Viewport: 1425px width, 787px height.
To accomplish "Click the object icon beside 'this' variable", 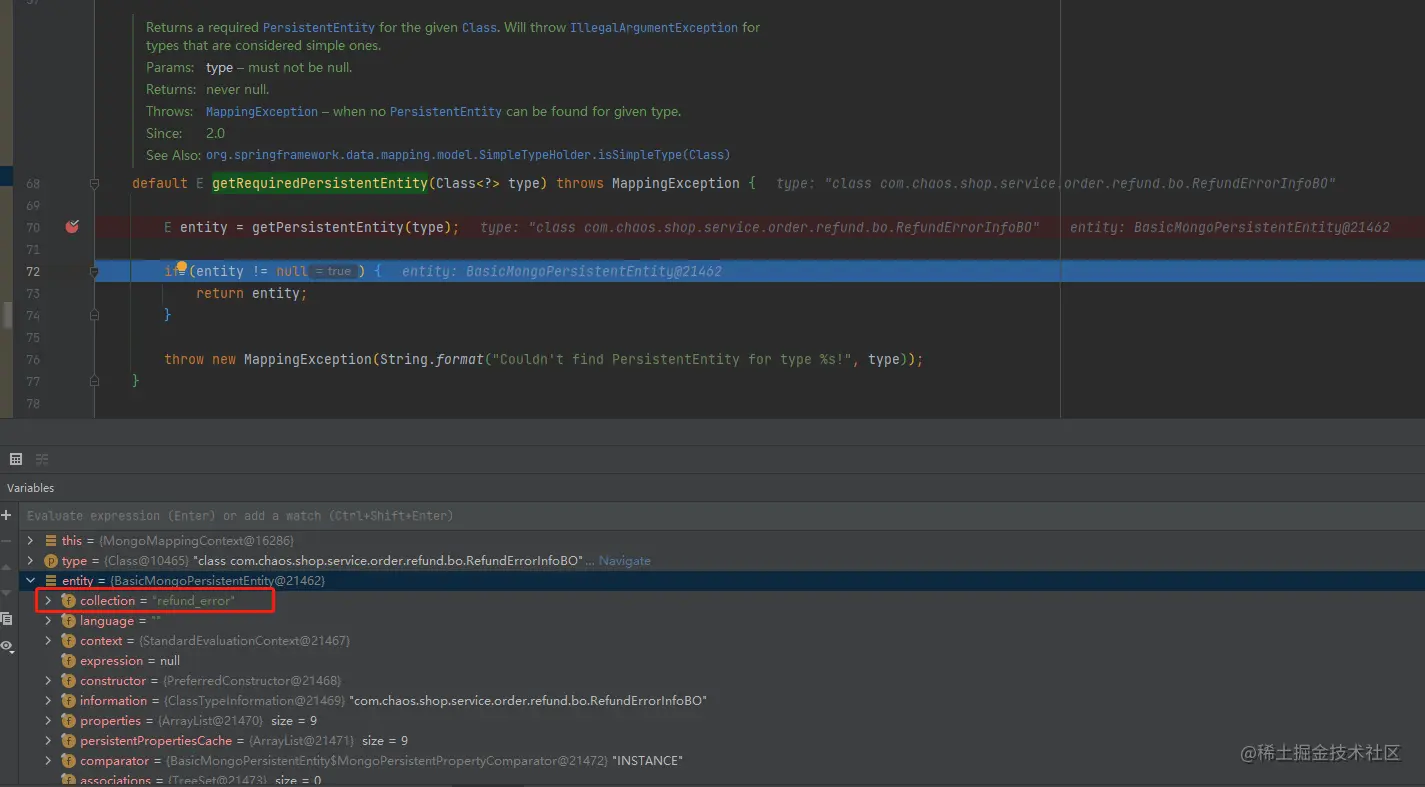I will point(51,541).
